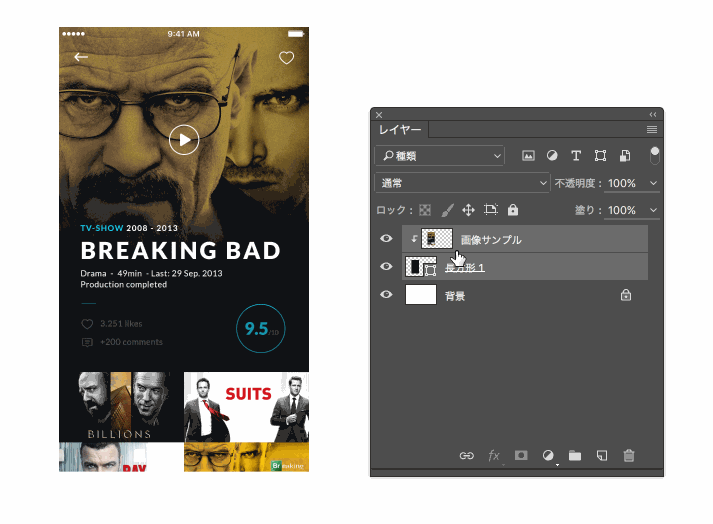
Task: Lock transparent pixels of the layer
Action: coord(425,210)
